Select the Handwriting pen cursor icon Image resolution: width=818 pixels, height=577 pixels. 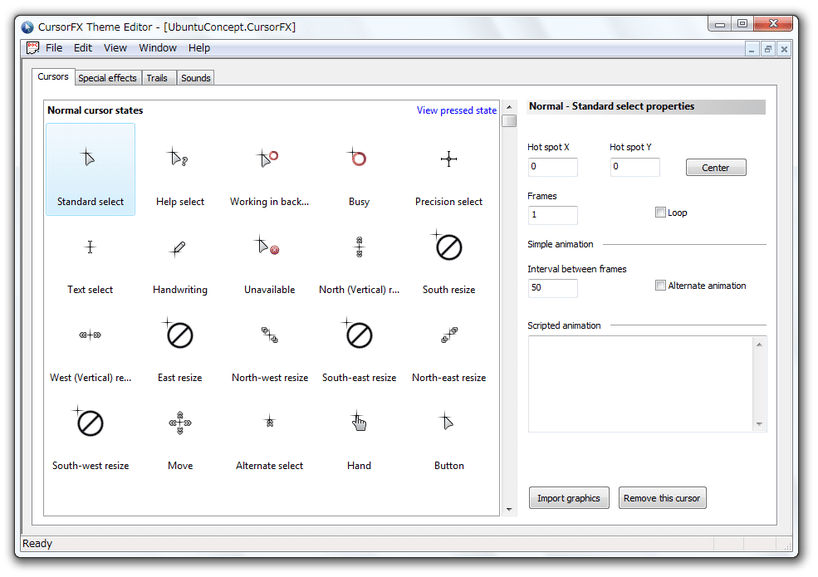(x=178, y=248)
